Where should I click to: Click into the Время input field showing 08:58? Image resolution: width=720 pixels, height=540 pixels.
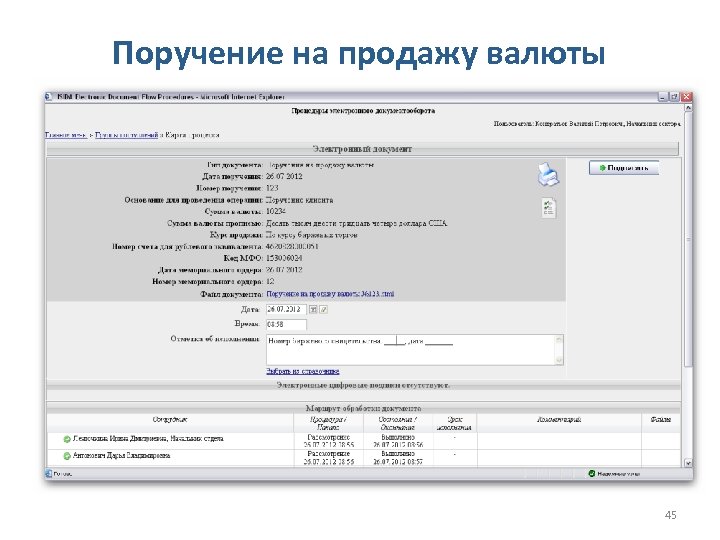point(287,324)
